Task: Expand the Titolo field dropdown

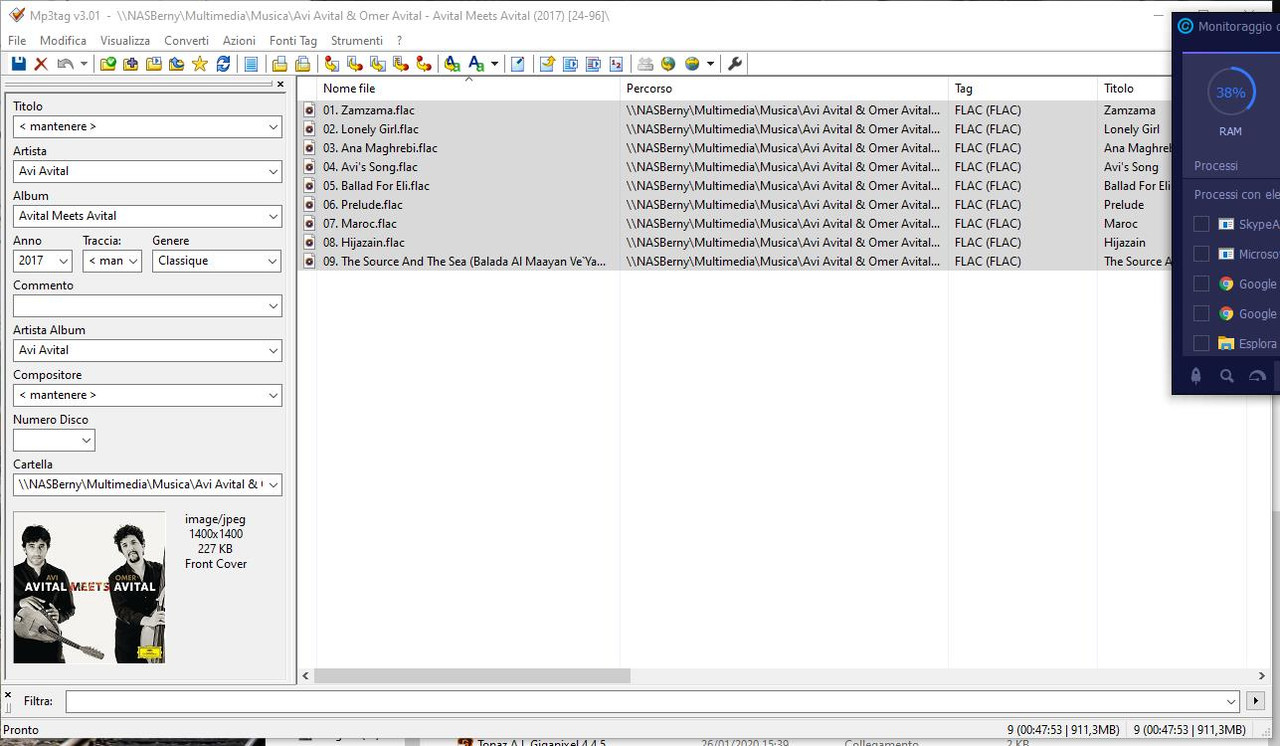Action: click(x=273, y=127)
